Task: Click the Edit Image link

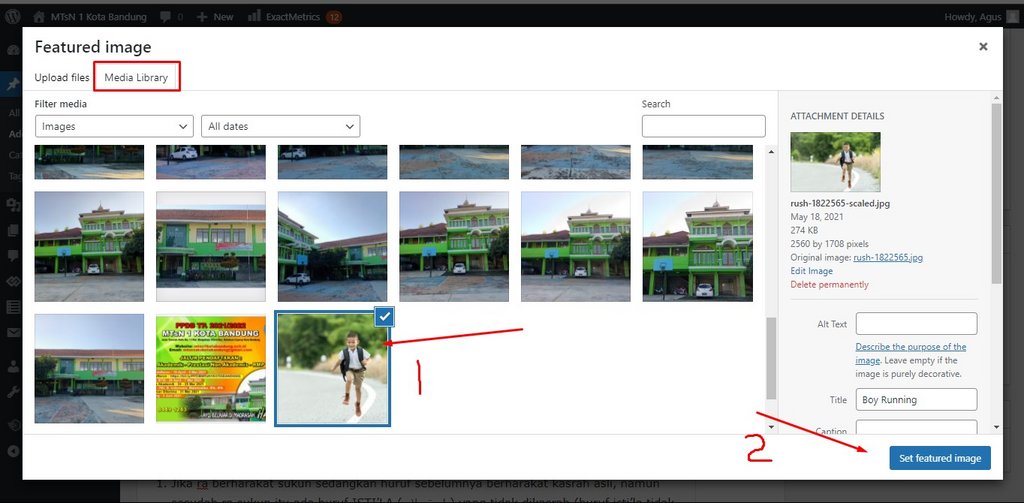Action: pyautogui.click(x=812, y=270)
